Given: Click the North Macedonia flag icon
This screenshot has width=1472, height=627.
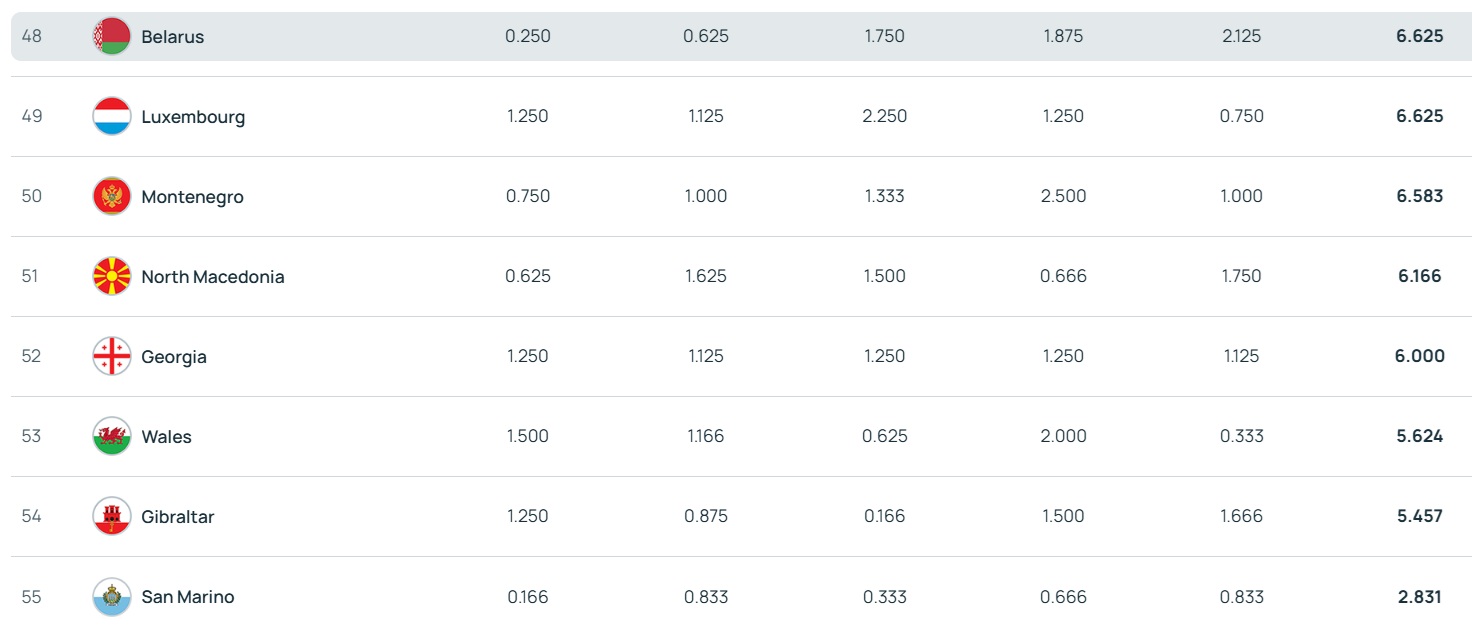Looking at the screenshot, I should (x=111, y=276).
